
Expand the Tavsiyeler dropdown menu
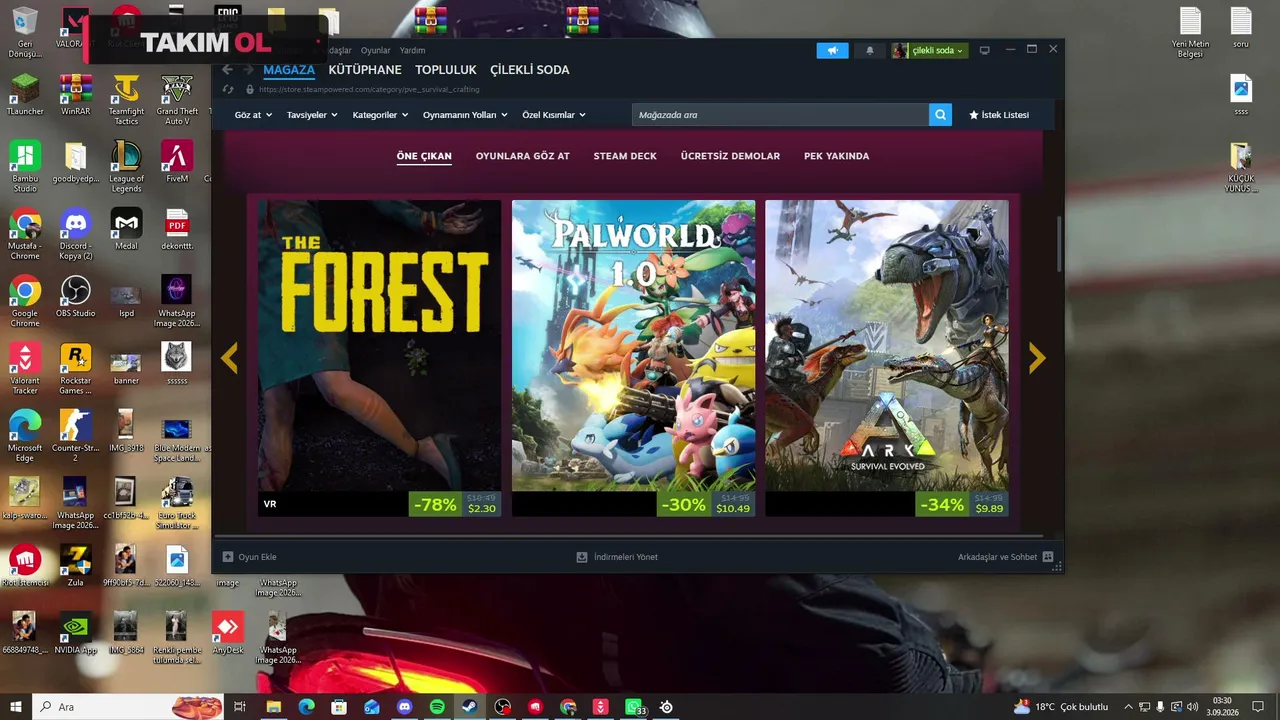pos(312,115)
